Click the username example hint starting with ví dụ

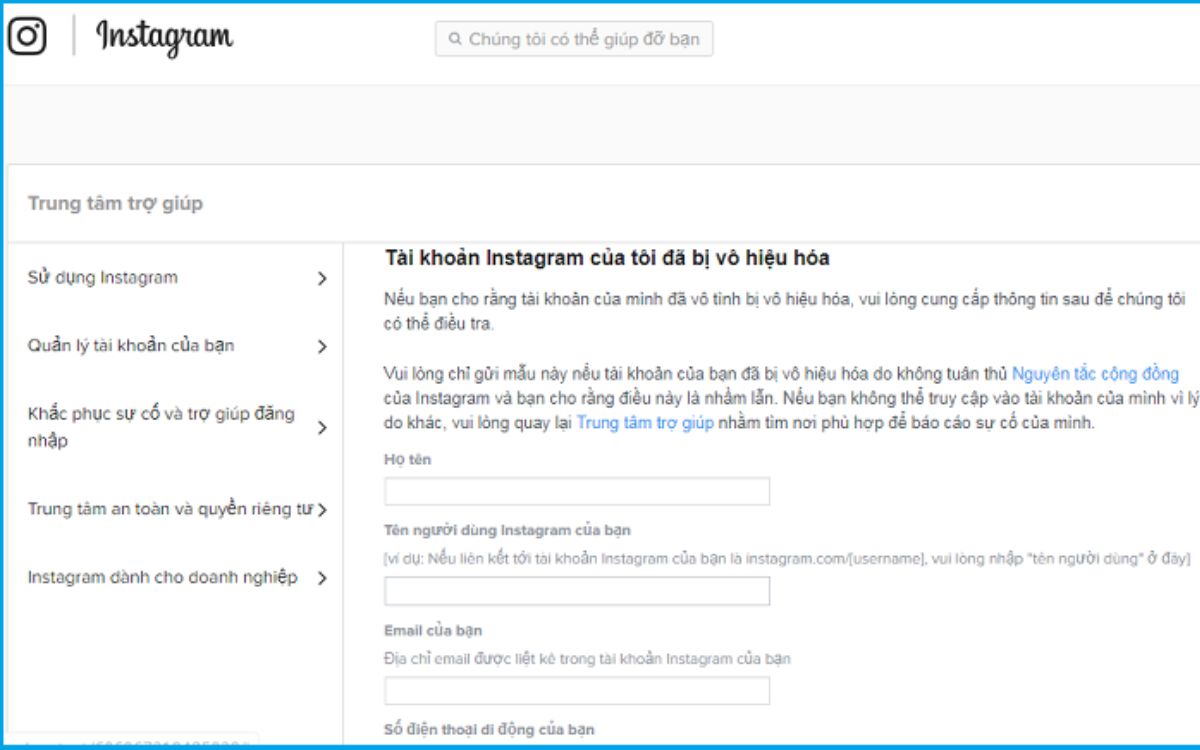coord(787,559)
